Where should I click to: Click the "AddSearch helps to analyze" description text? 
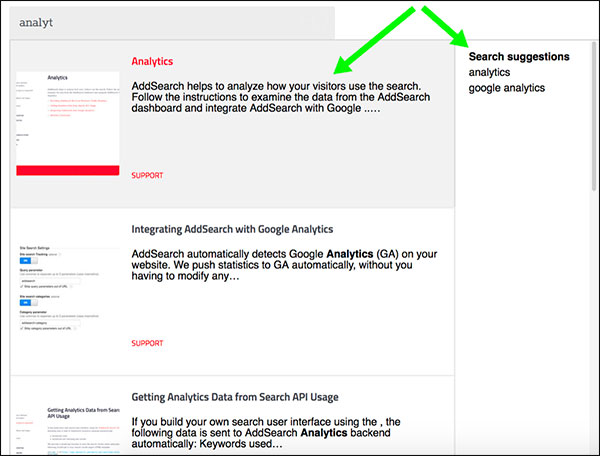click(280, 97)
